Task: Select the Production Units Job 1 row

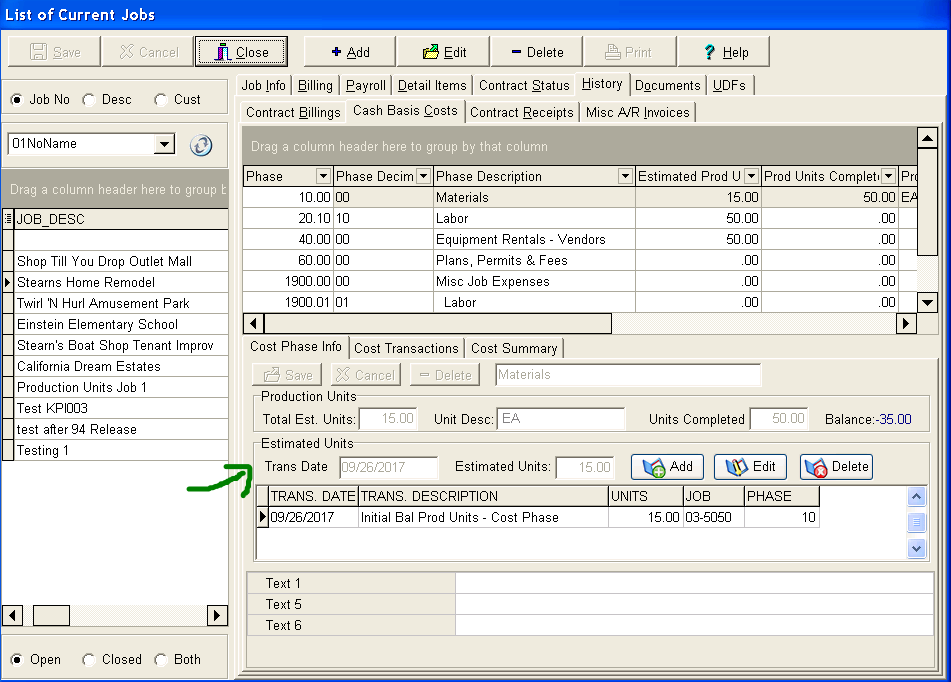Action: coord(121,387)
